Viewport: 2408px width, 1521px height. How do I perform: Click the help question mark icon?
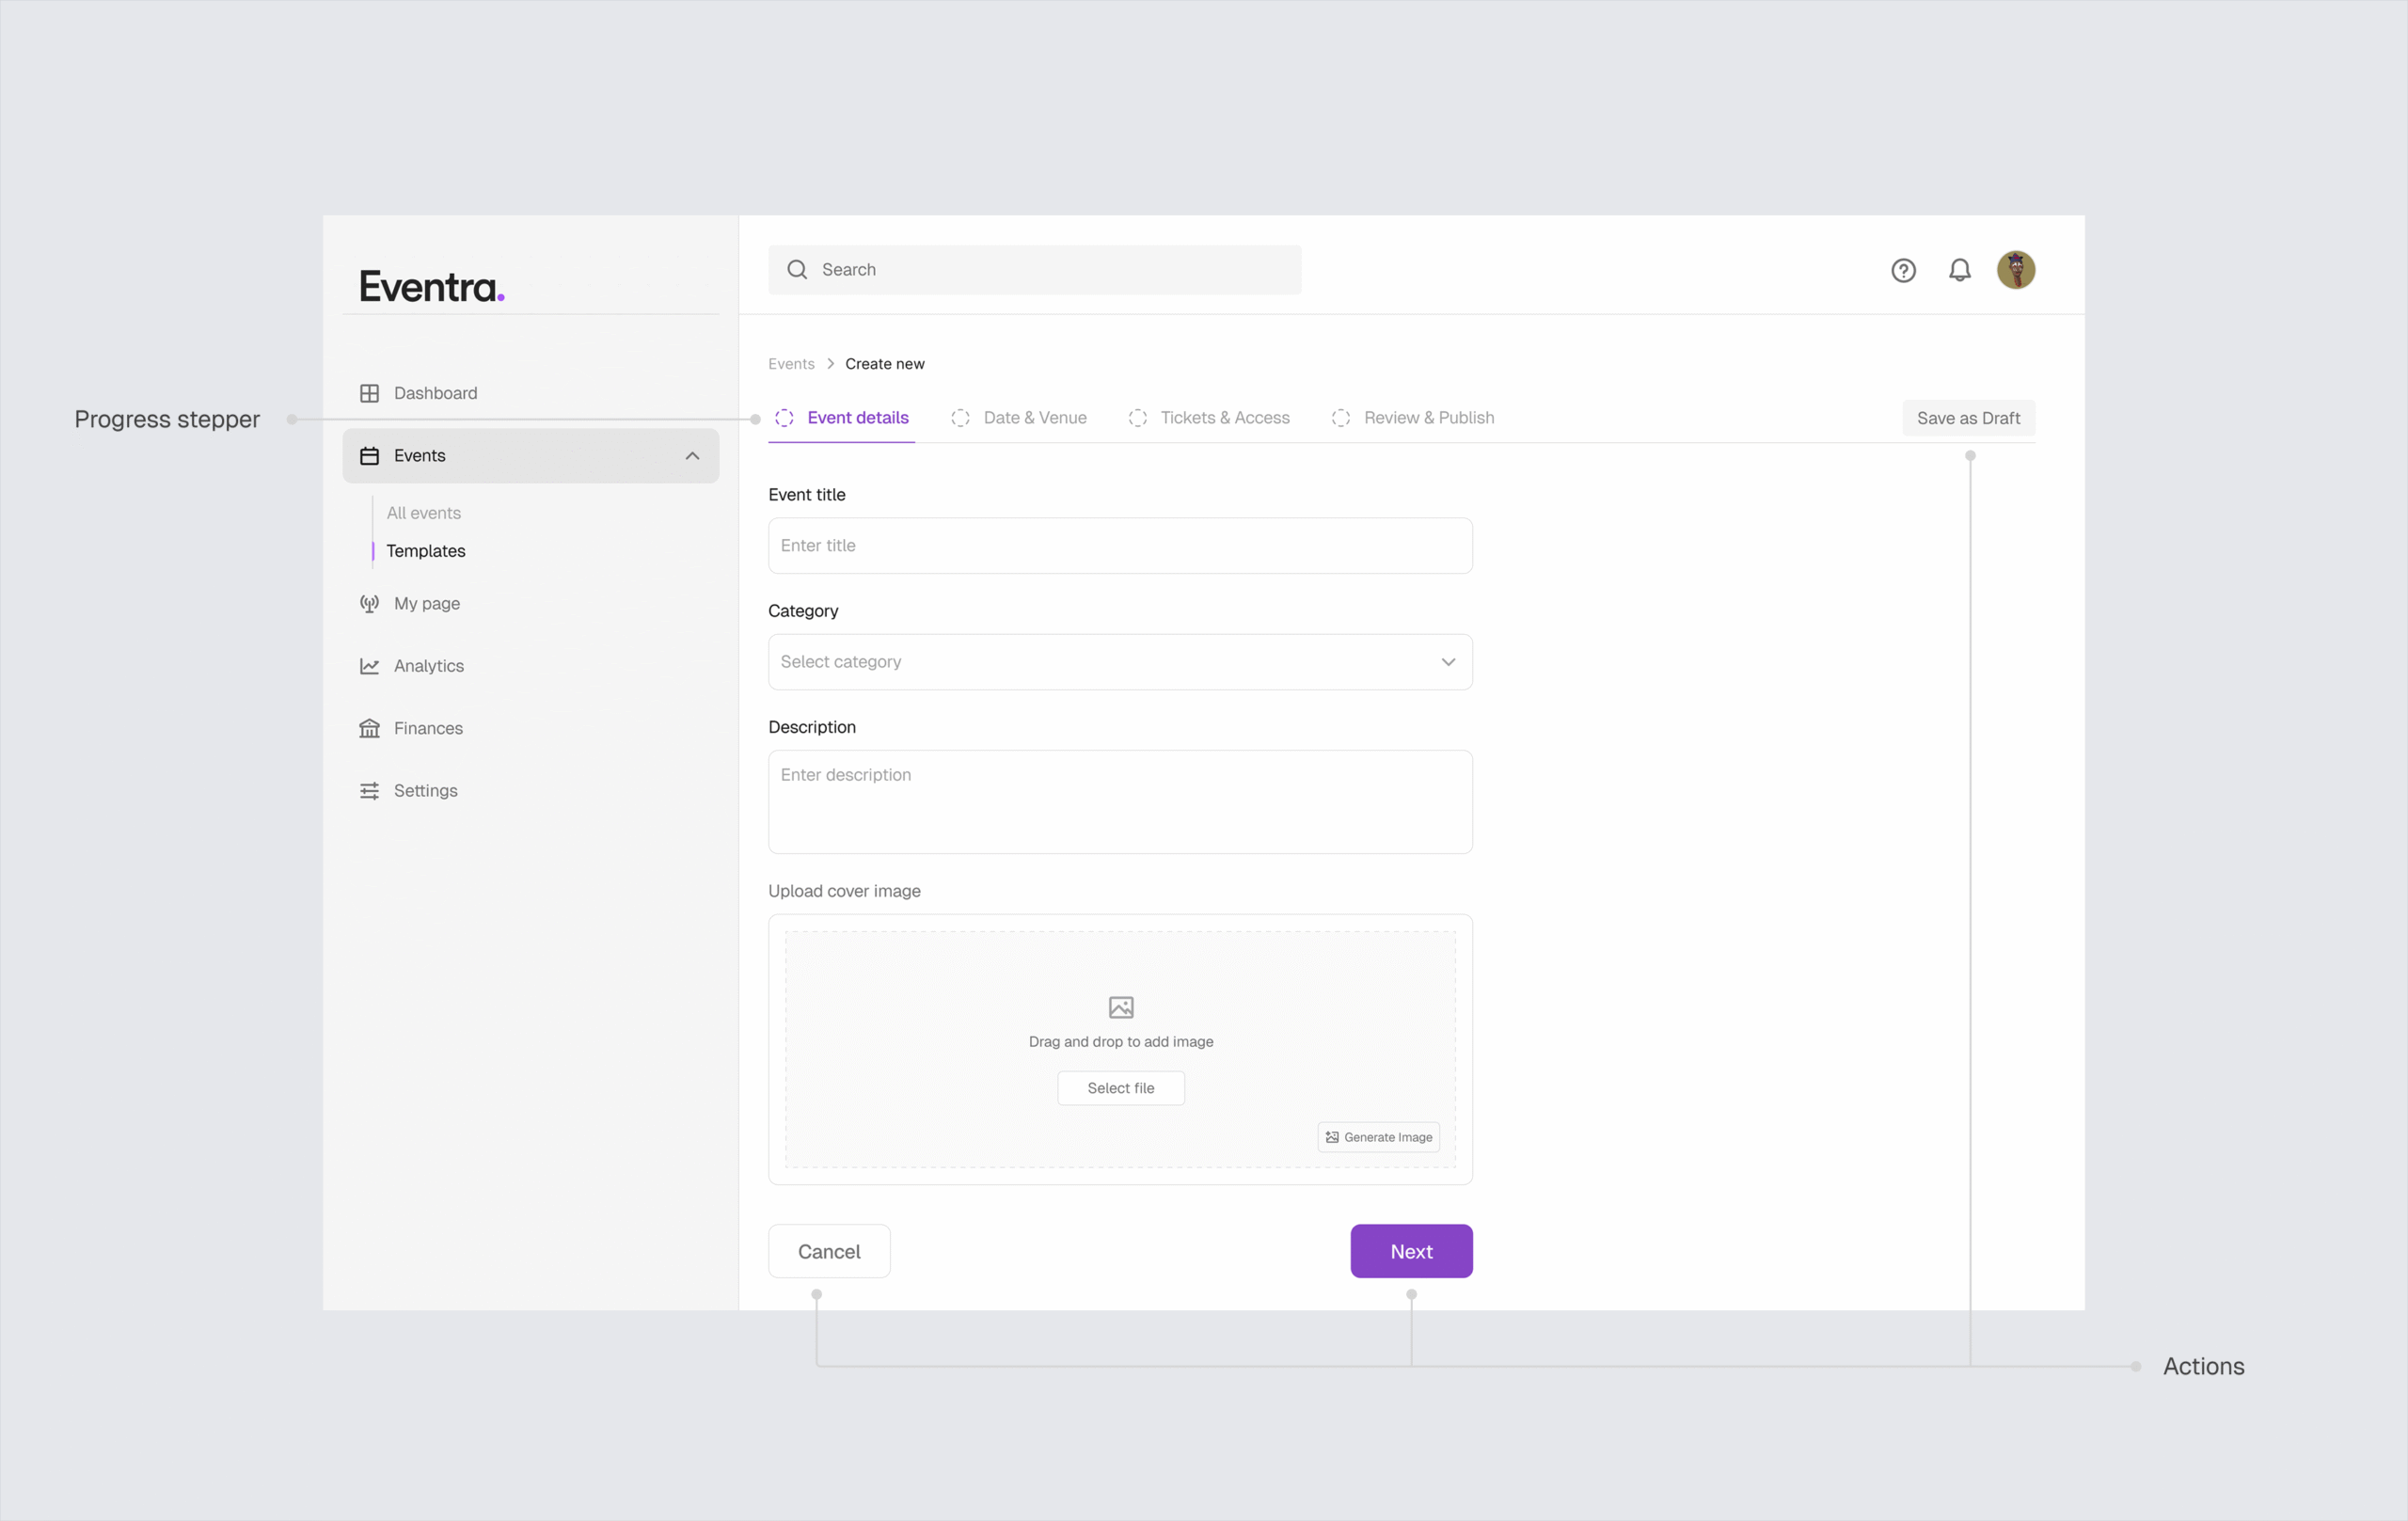click(1903, 270)
